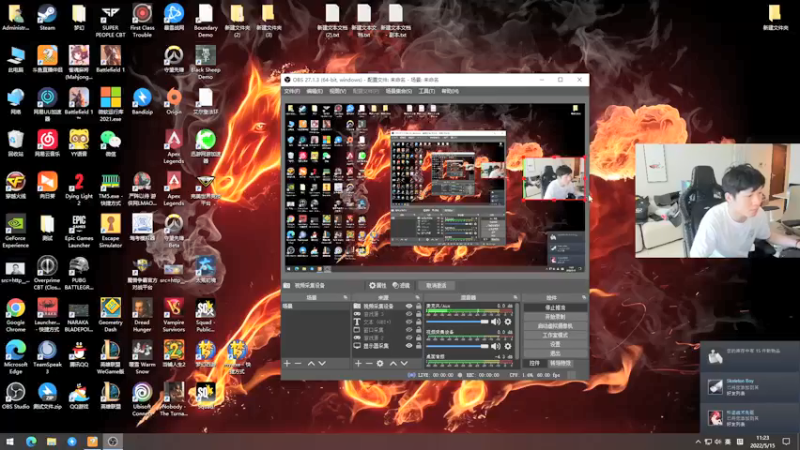Move selected scene up with arrow
The image size is (800, 450).
point(311,363)
